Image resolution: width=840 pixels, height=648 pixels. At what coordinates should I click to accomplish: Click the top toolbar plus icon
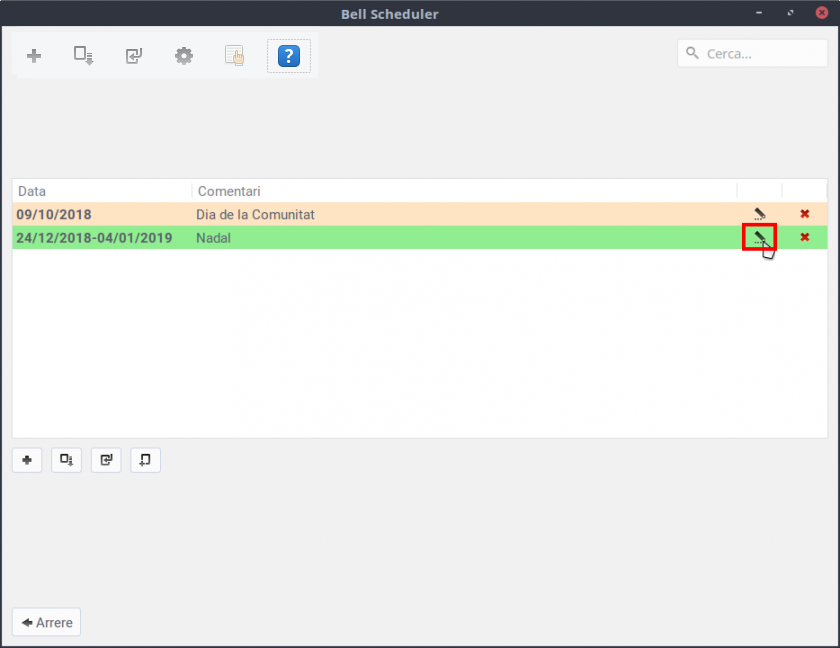click(x=34, y=56)
